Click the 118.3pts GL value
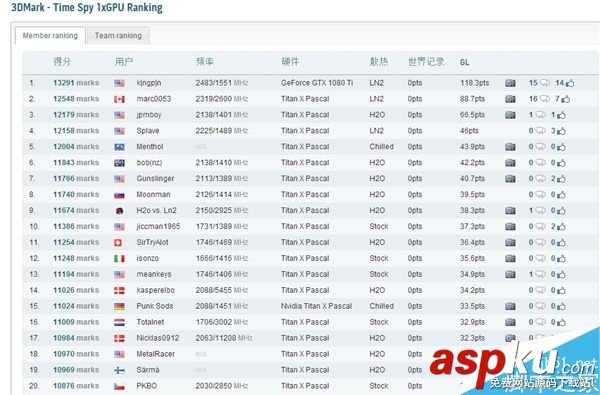 (474, 83)
